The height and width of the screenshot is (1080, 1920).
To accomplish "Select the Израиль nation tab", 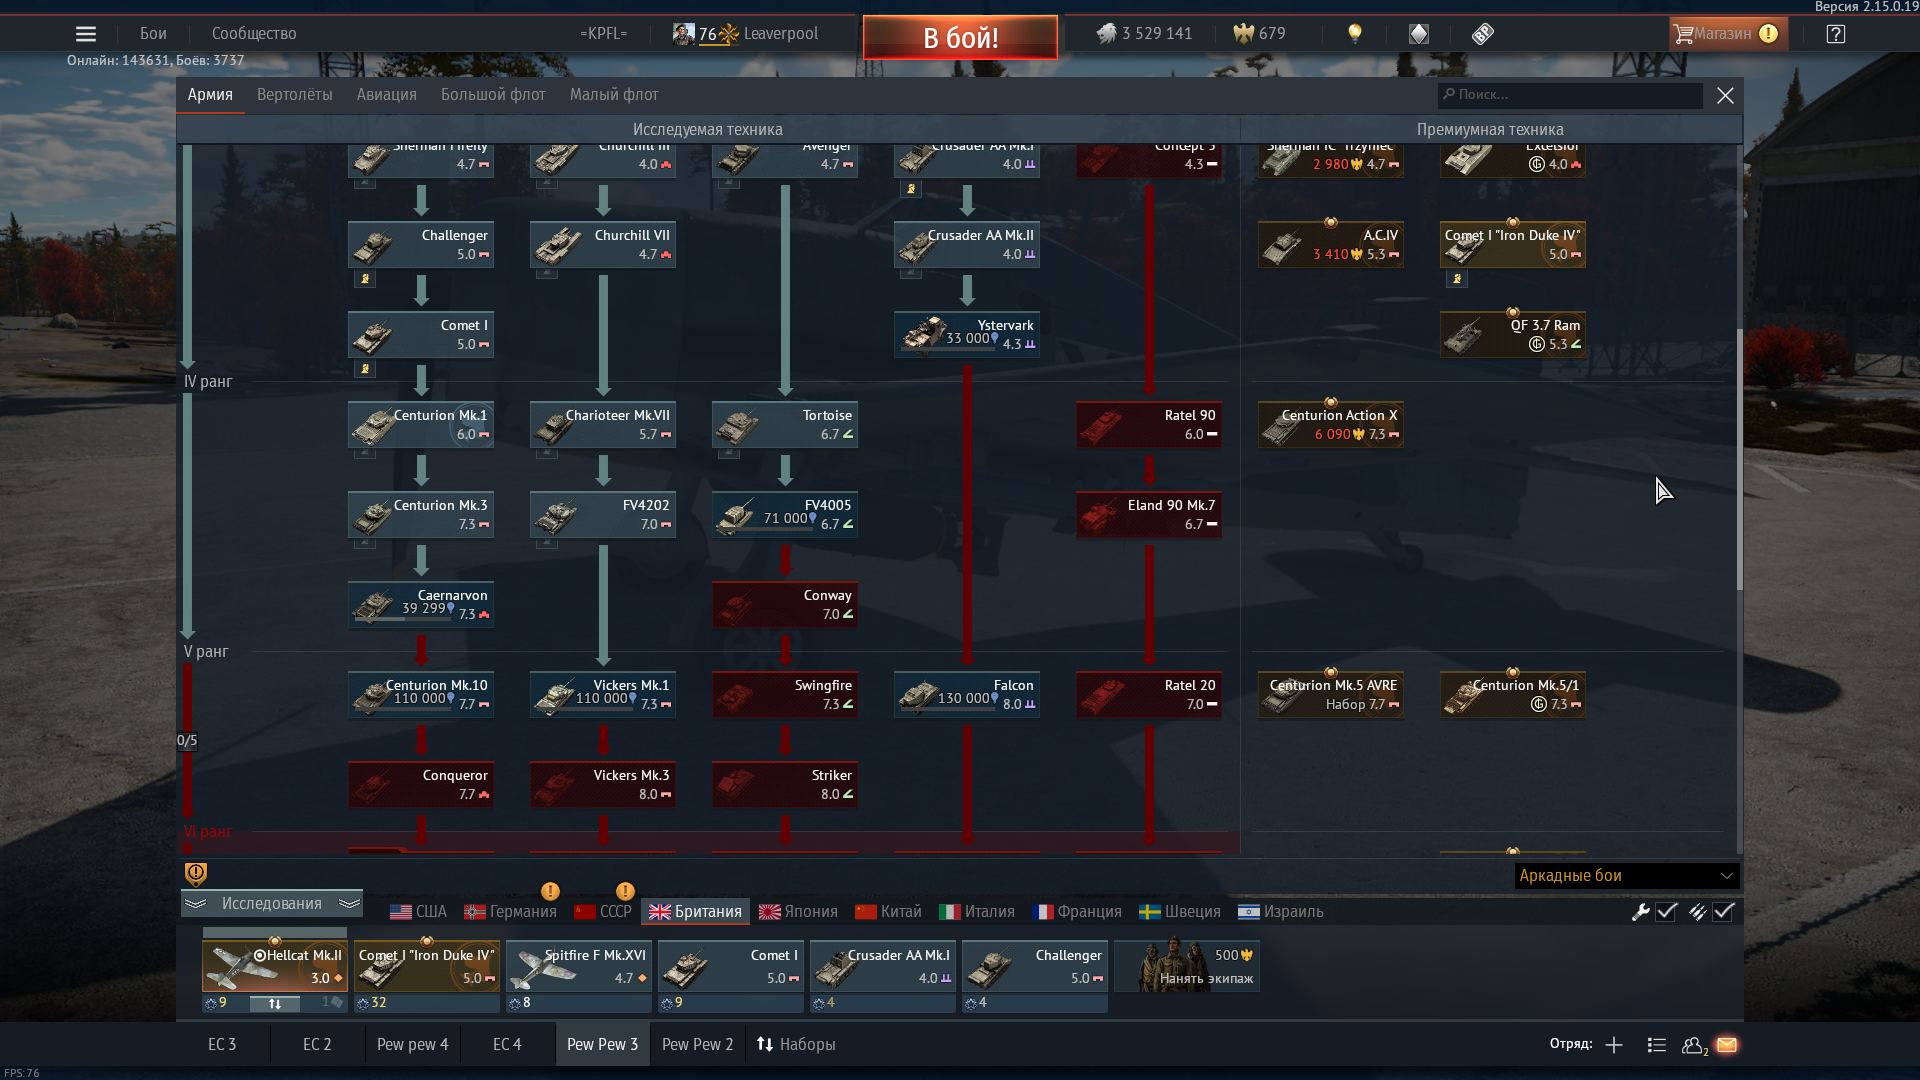I will (x=1280, y=912).
